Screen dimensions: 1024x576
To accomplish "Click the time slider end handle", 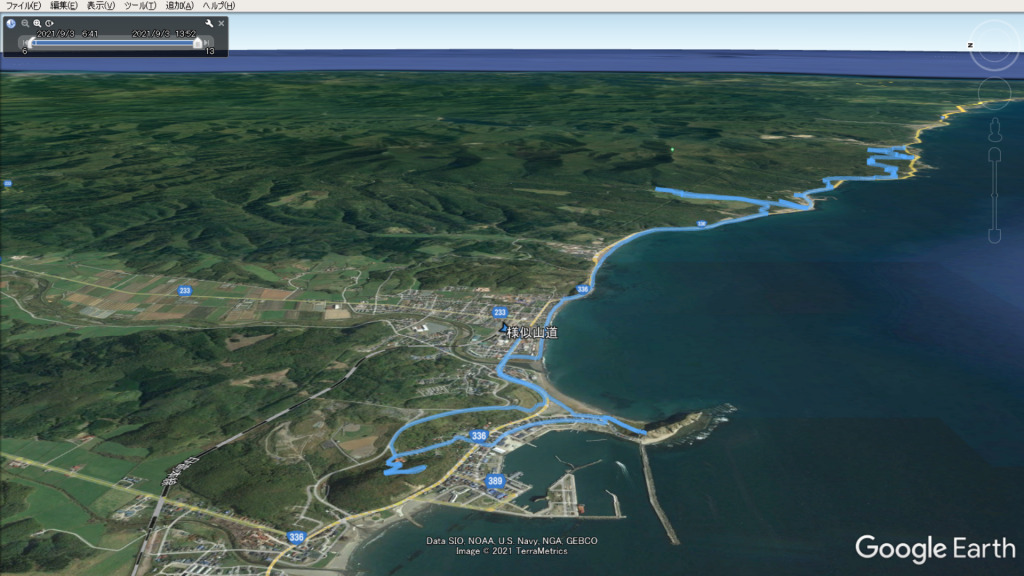I will coord(197,43).
